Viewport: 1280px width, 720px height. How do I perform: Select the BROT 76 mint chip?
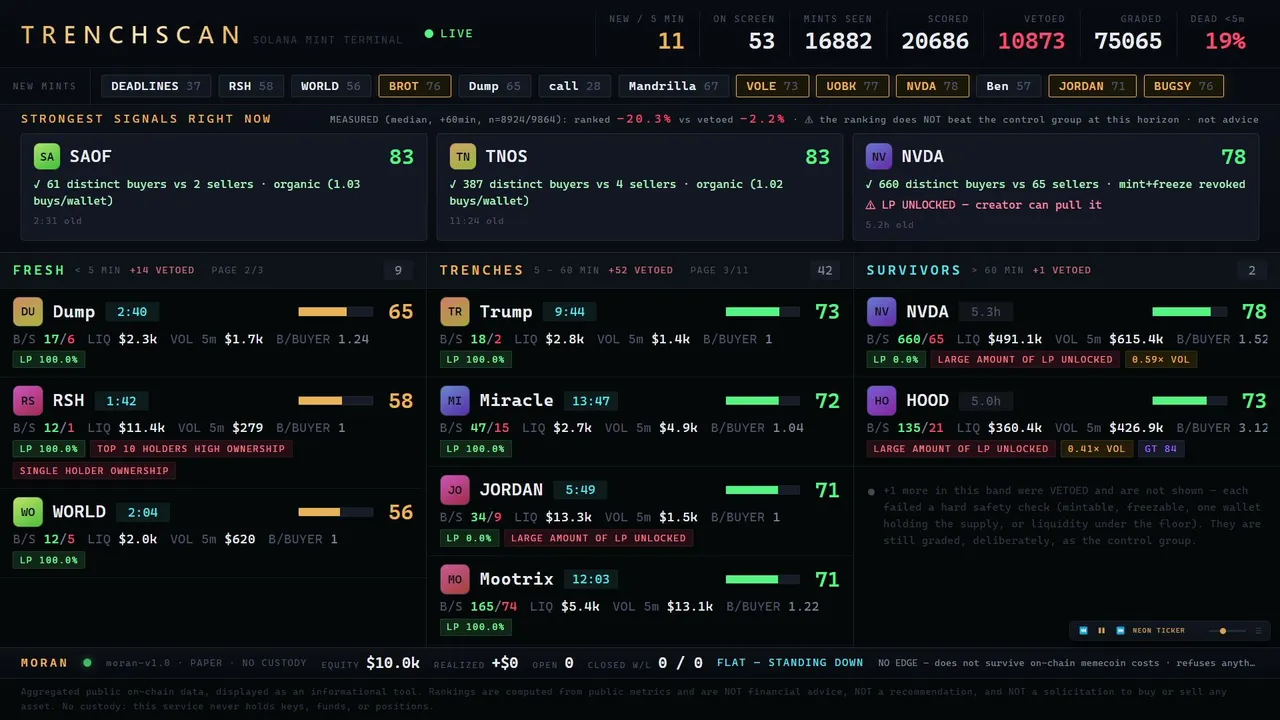[415, 86]
